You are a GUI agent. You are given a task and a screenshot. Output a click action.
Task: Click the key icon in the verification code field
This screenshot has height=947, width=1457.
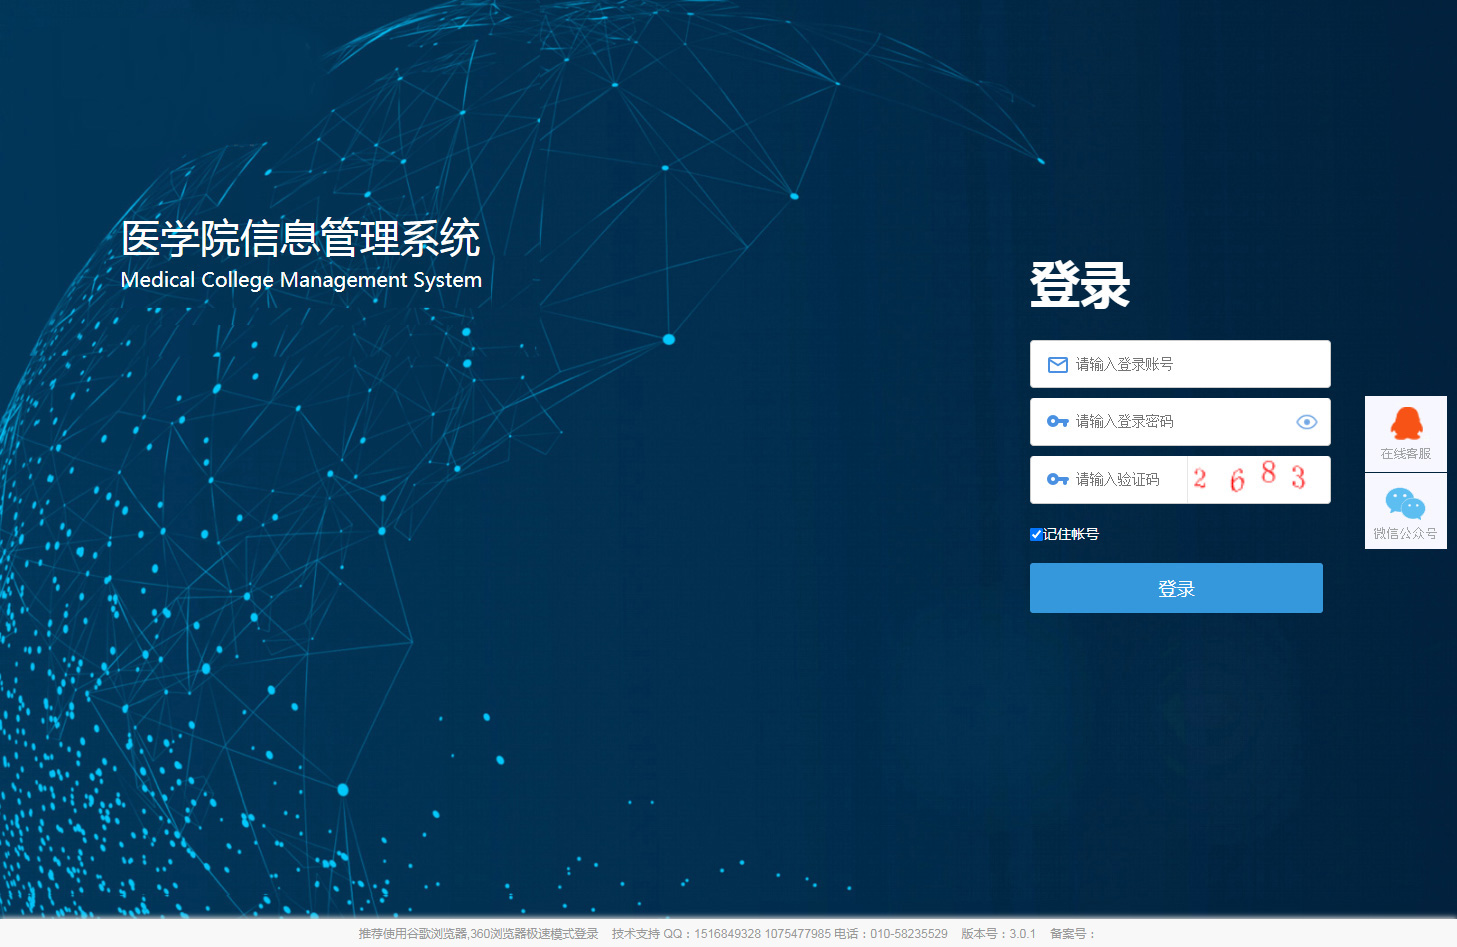(1057, 480)
